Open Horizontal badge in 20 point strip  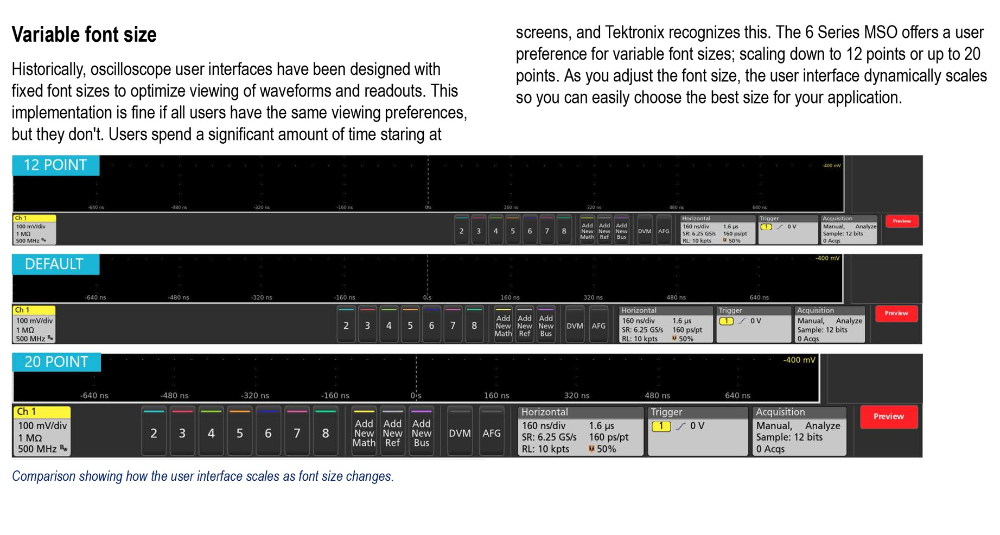click(x=580, y=431)
